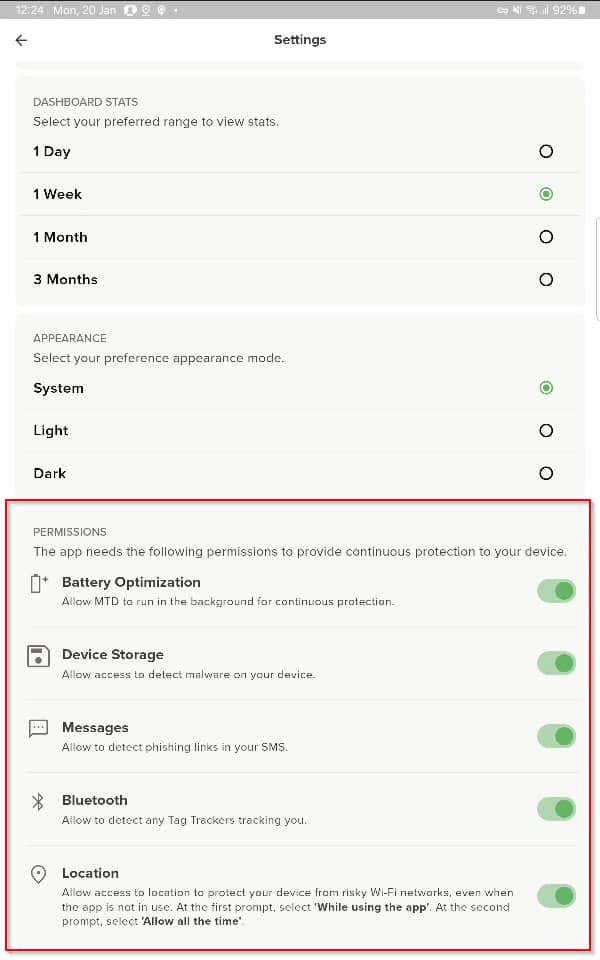Turn off Device Storage permission switch
The width and height of the screenshot is (600, 960).
pyautogui.click(x=557, y=663)
